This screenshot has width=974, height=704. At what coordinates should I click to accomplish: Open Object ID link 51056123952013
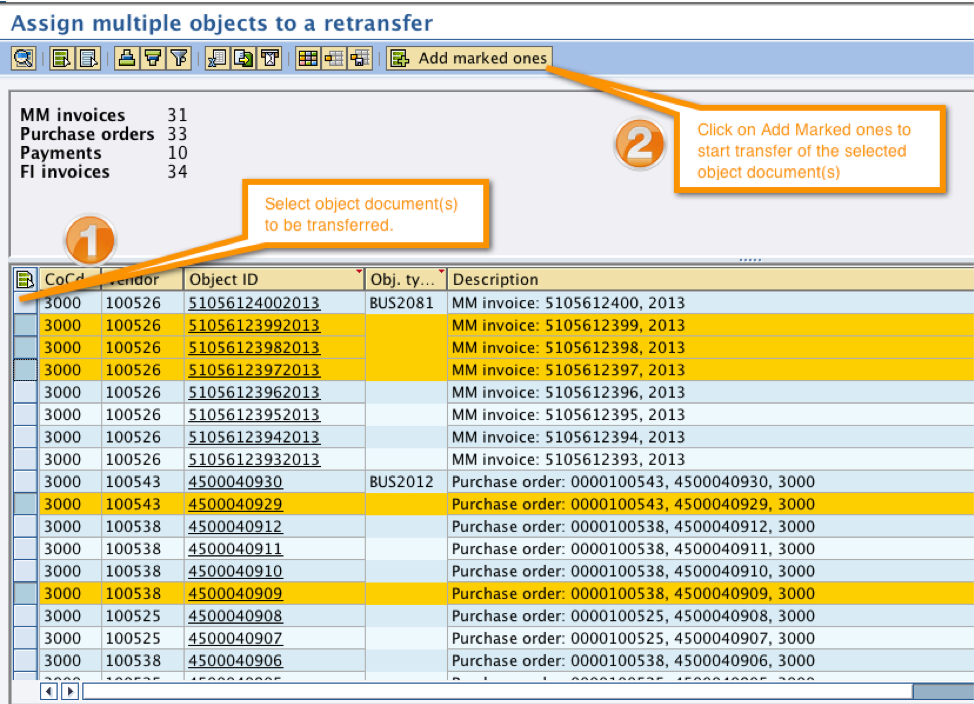pyautogui.click(x=254, y=415)
